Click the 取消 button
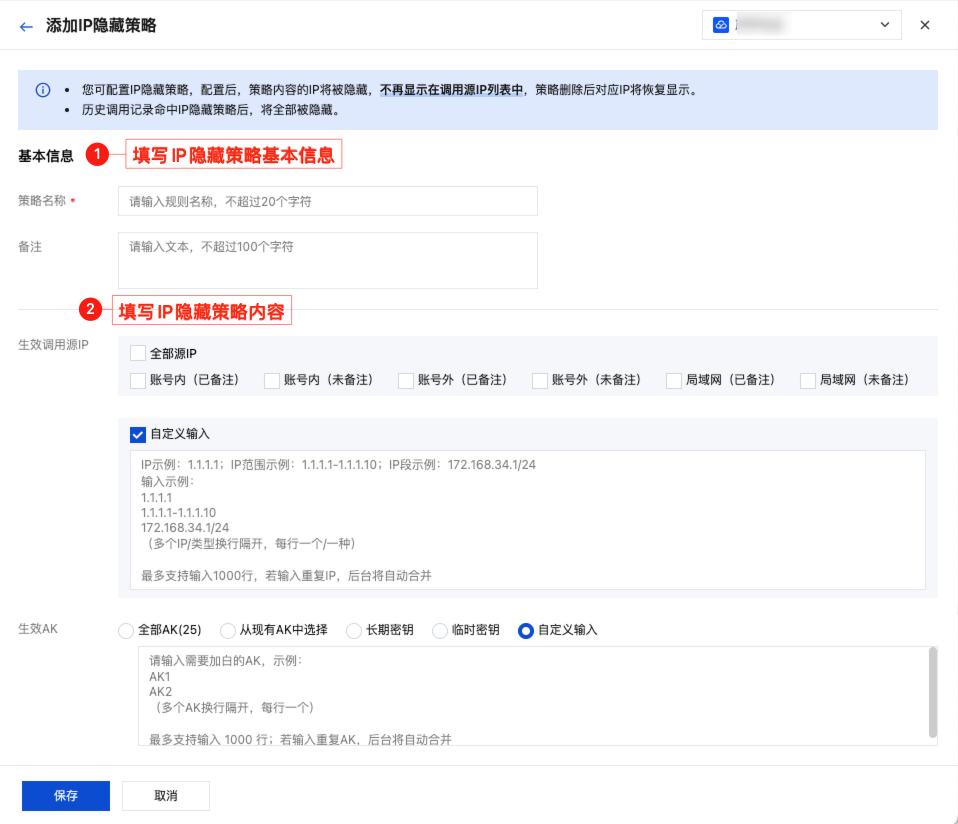 pyautogui.click(x=166, y=796)
